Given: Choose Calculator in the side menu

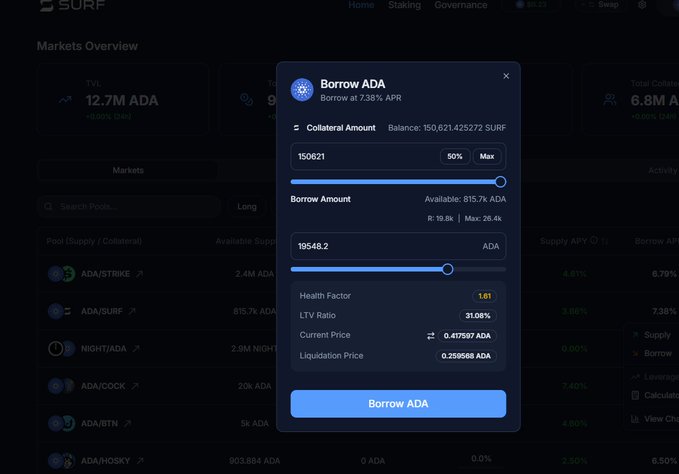Looking at the screenshot, I should [655, 396].
